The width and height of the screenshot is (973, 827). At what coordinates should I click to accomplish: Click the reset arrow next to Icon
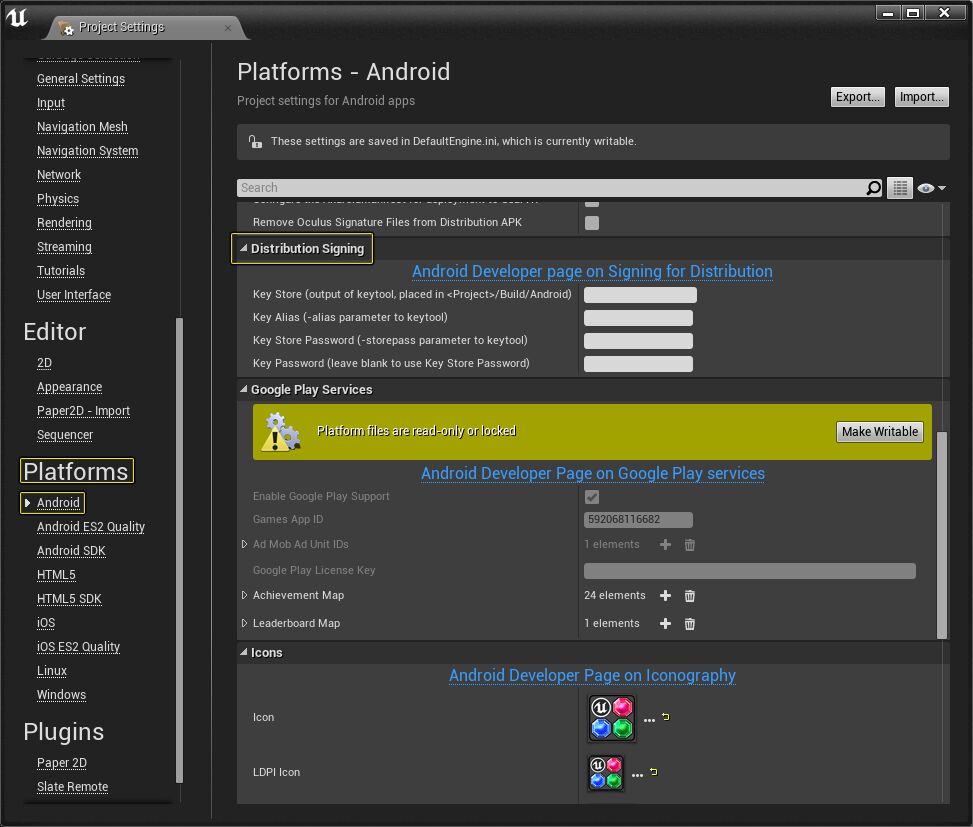[666, 717]
